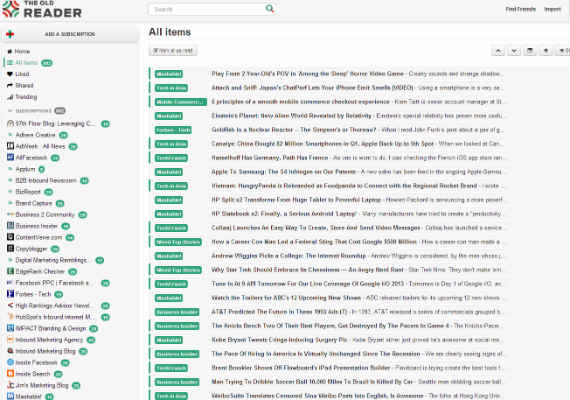Click Jim's Marketing Blog favicon
Viewport: 570px width, 400px height.
11,385
